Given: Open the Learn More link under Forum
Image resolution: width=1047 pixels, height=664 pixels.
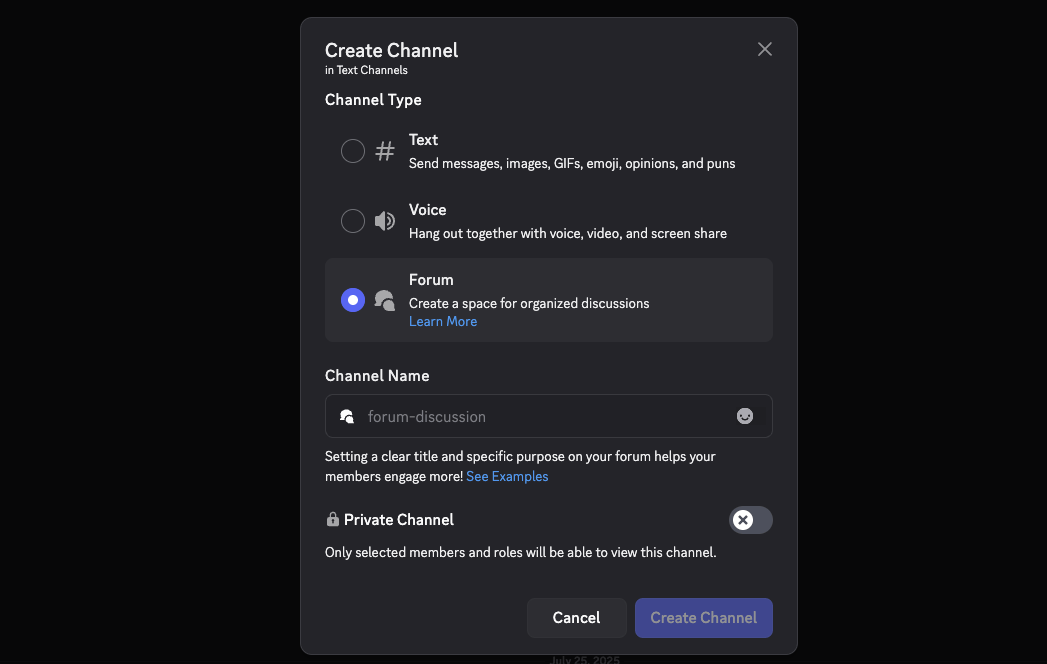Looking at the screenshot, I should coord(443,322).
